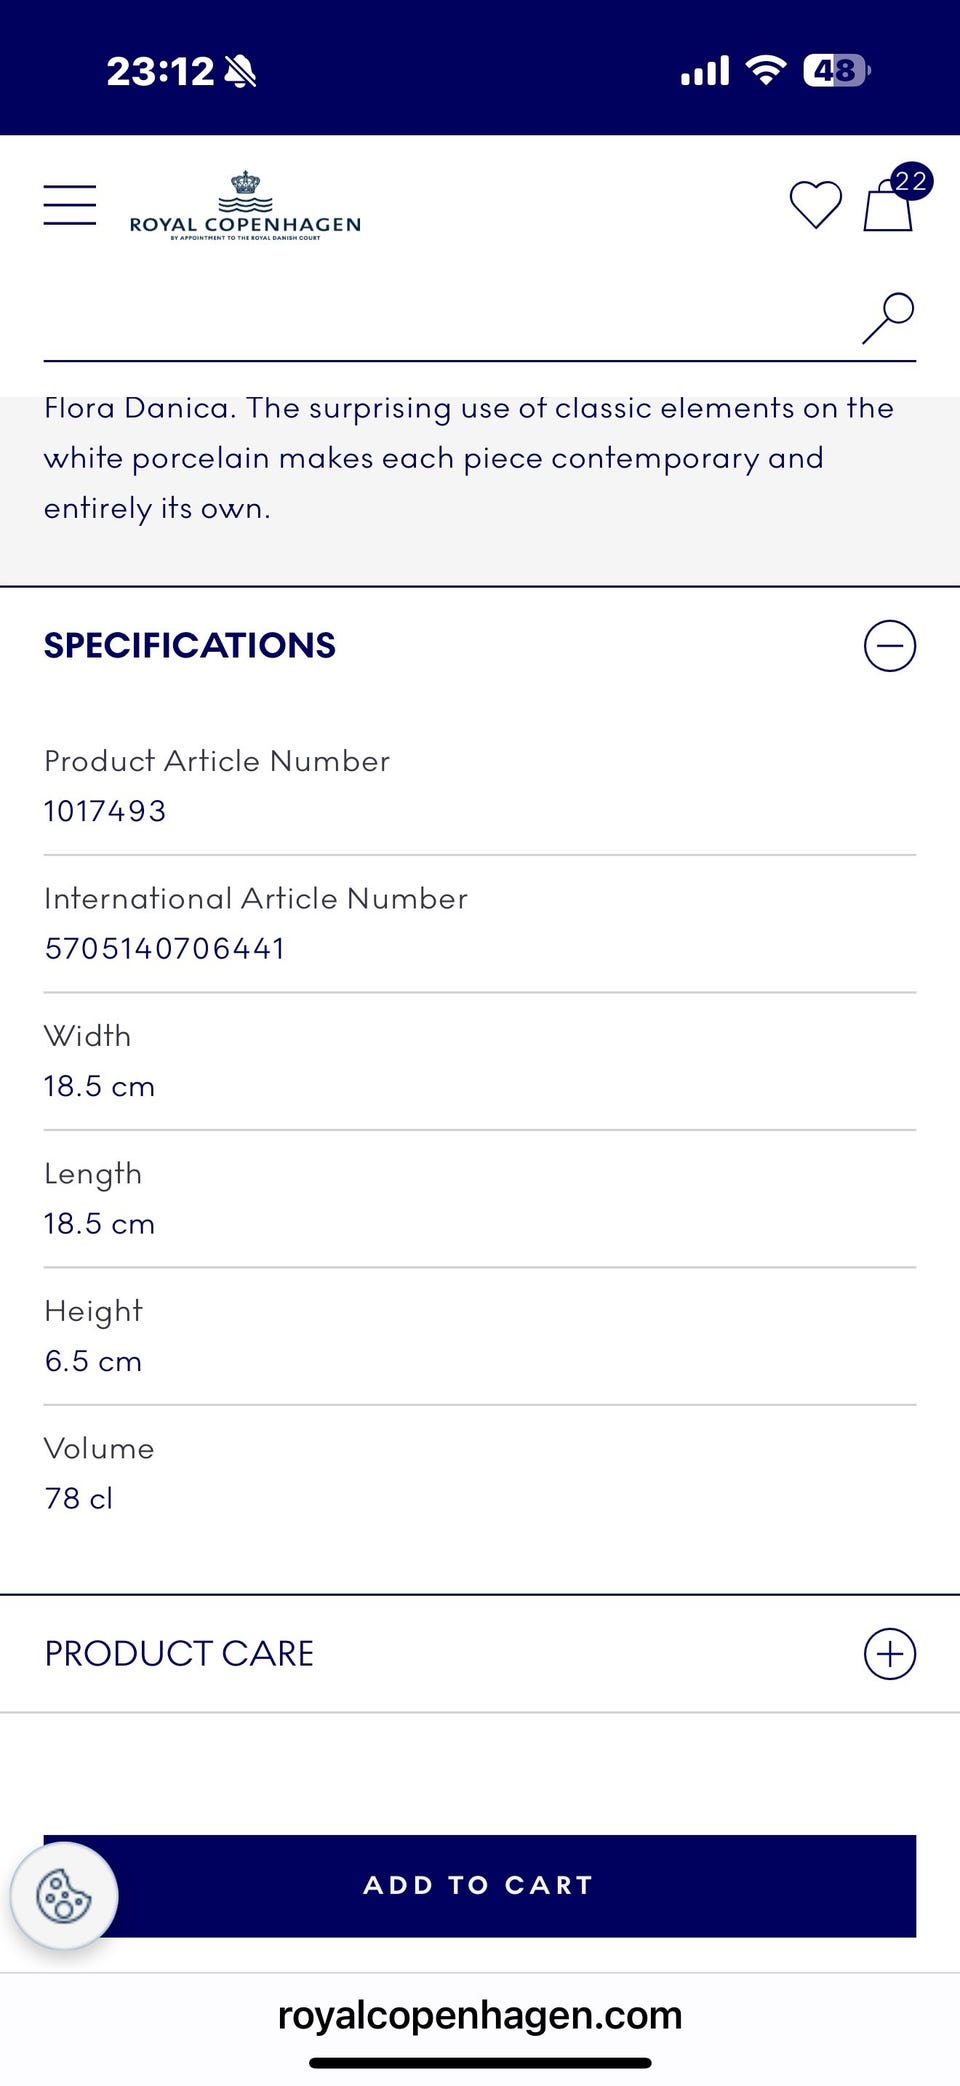Tap the royalcopenhagen.com address bar
Image resolution: width=960 pixels, height=2086 pixels.
tap(480, 2014)
